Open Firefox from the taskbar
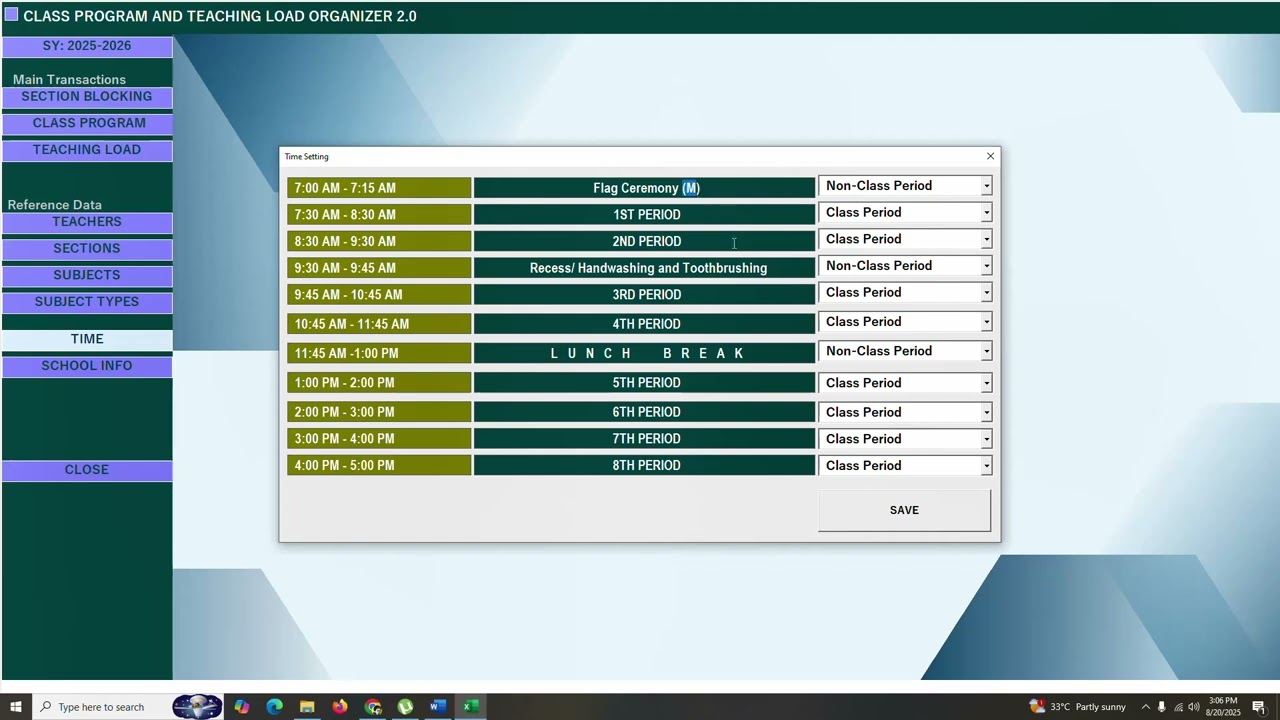 click(x=340, y=707)
